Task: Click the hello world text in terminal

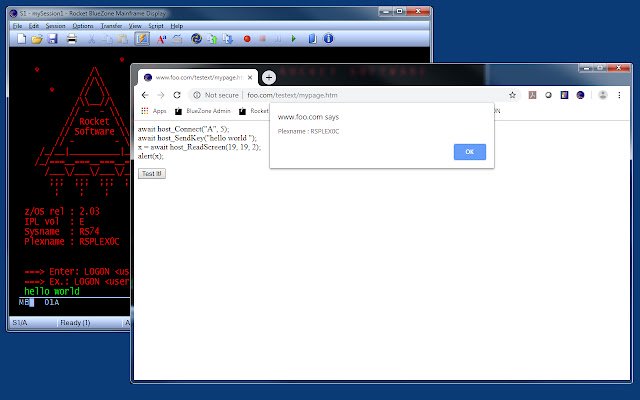Action: (52, 291)
